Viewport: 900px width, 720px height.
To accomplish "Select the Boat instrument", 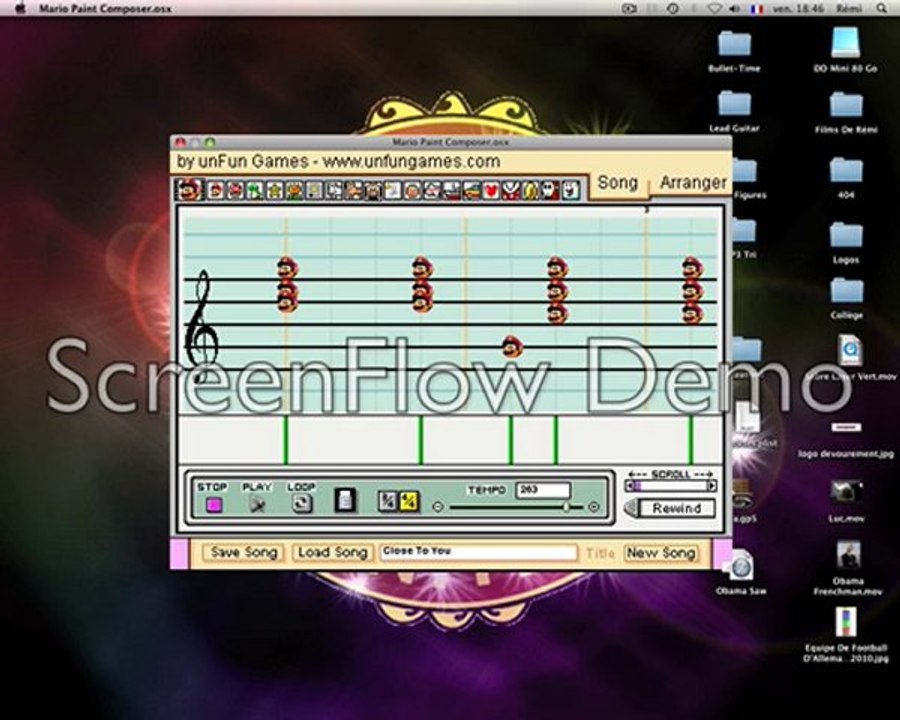I will 452,190.
